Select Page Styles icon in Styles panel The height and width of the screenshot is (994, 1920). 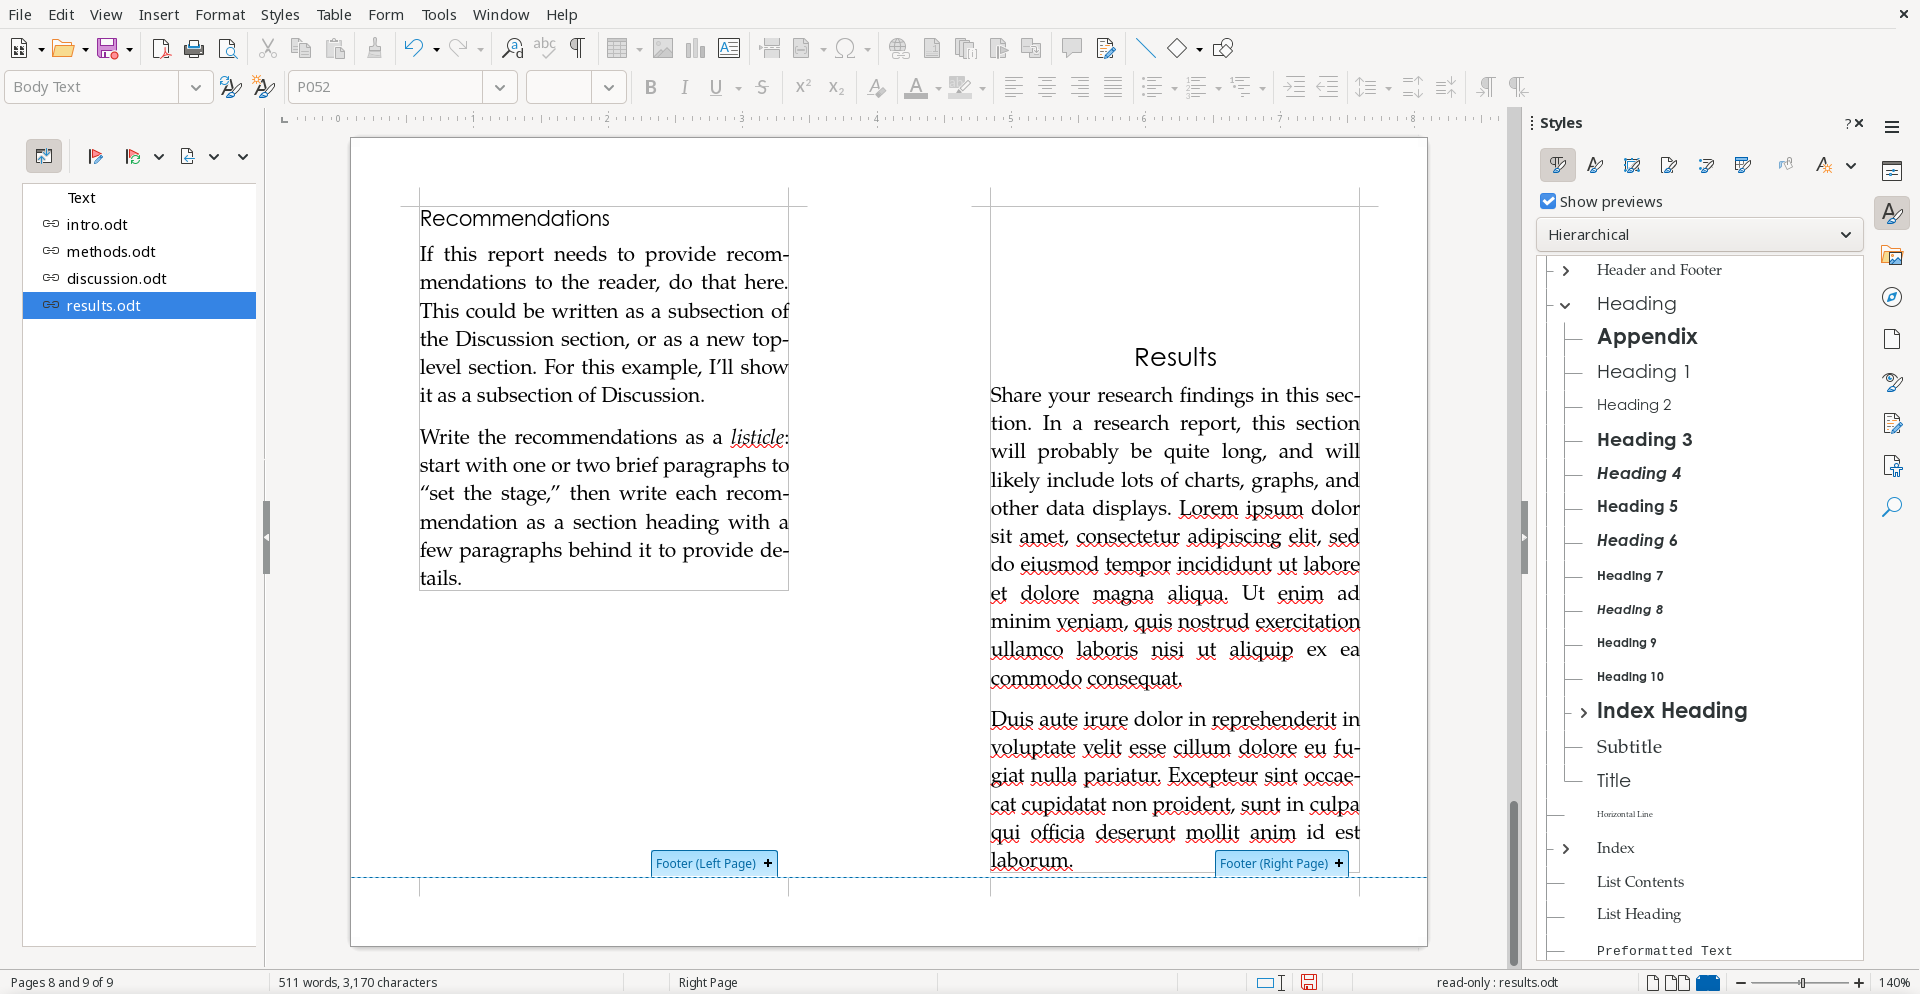coord(1669,165)
